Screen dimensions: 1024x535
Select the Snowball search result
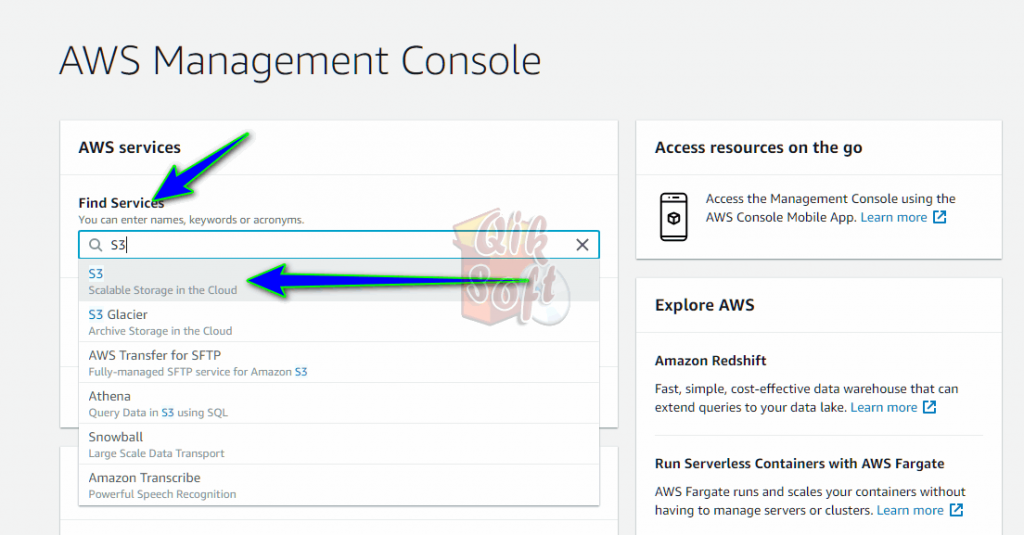point(338,444)
